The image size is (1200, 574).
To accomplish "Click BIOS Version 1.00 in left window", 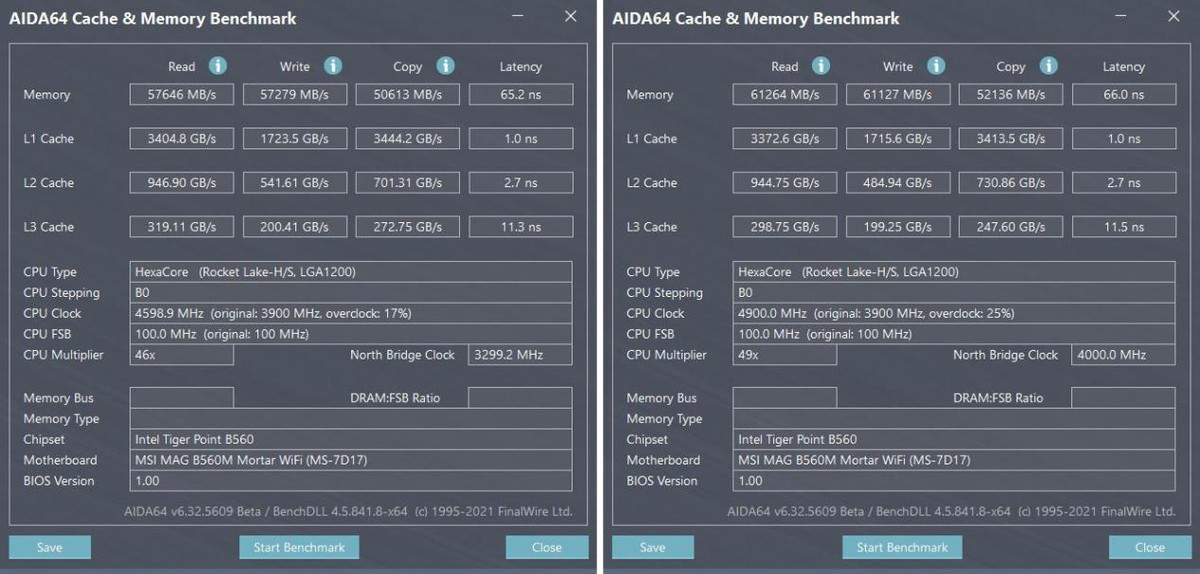I will point(351,481).
